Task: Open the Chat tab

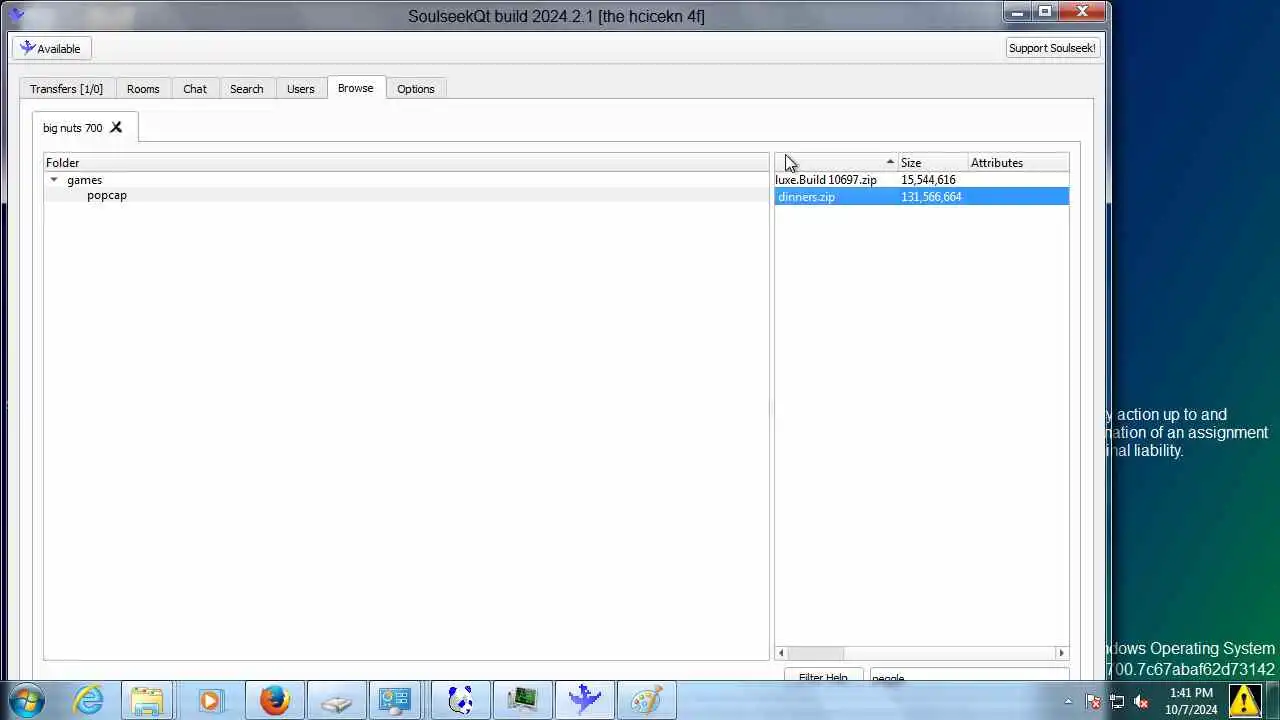Action: click(195, 89)
